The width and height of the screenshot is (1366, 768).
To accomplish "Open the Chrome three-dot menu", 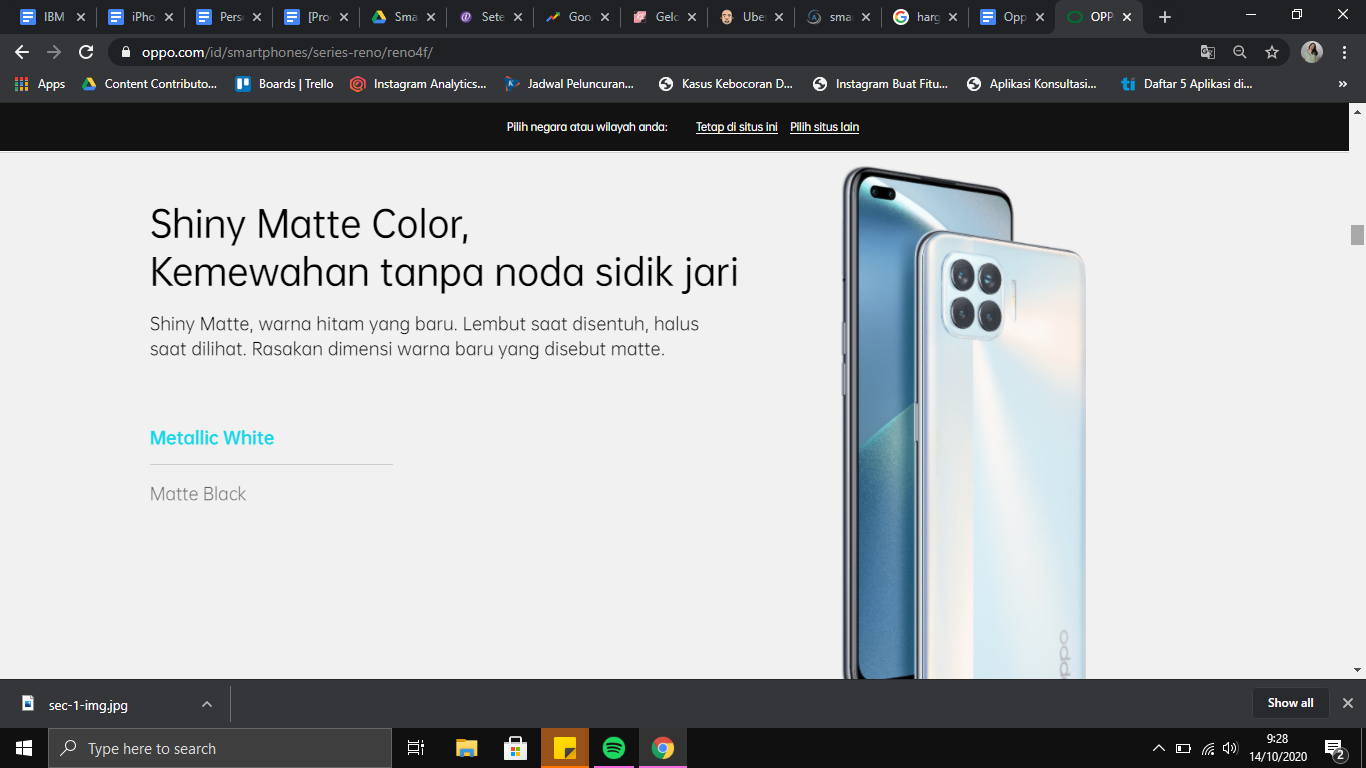I will click(x=1344, y=52).
